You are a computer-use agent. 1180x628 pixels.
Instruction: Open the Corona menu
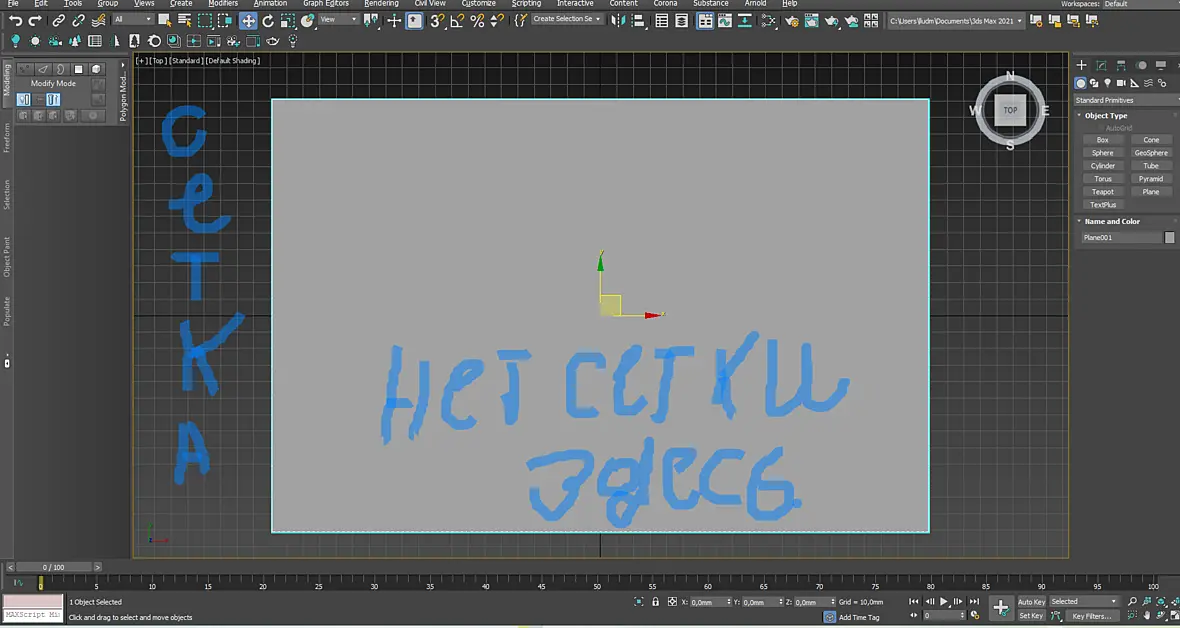pos(665,4)
